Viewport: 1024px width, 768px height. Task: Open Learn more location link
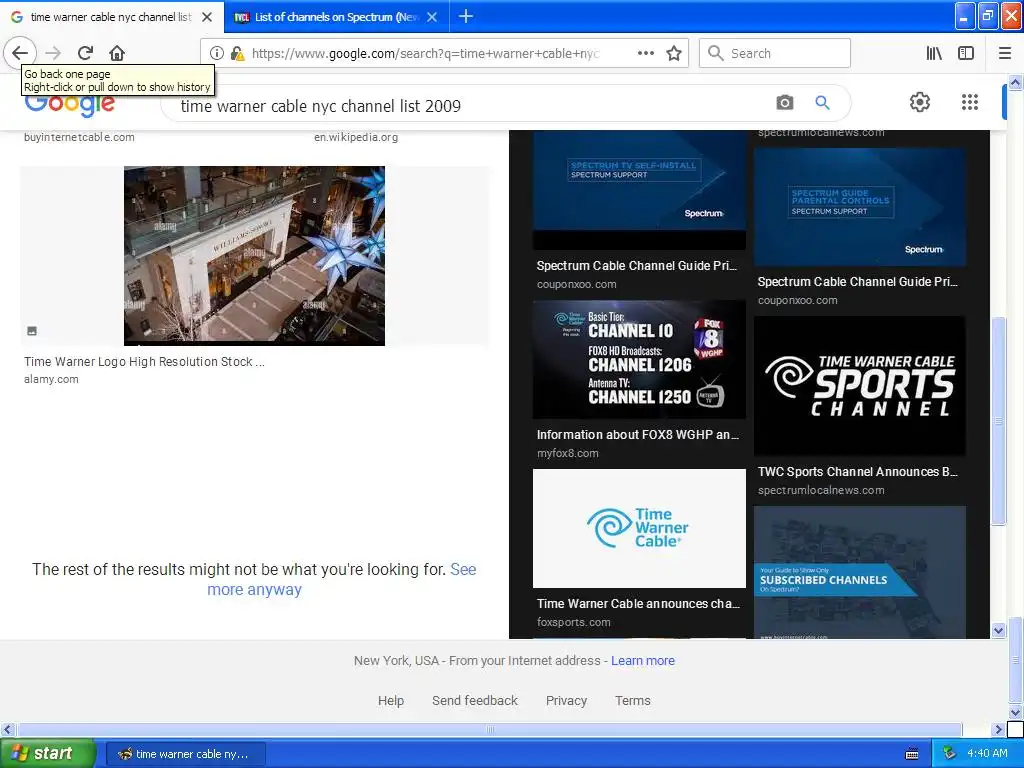tap(643, 661)
